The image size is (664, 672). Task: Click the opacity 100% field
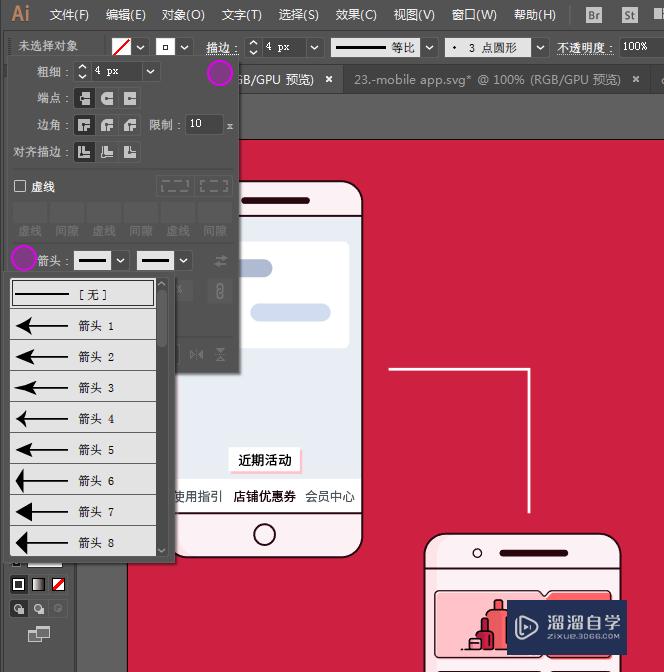click(641, 47)
